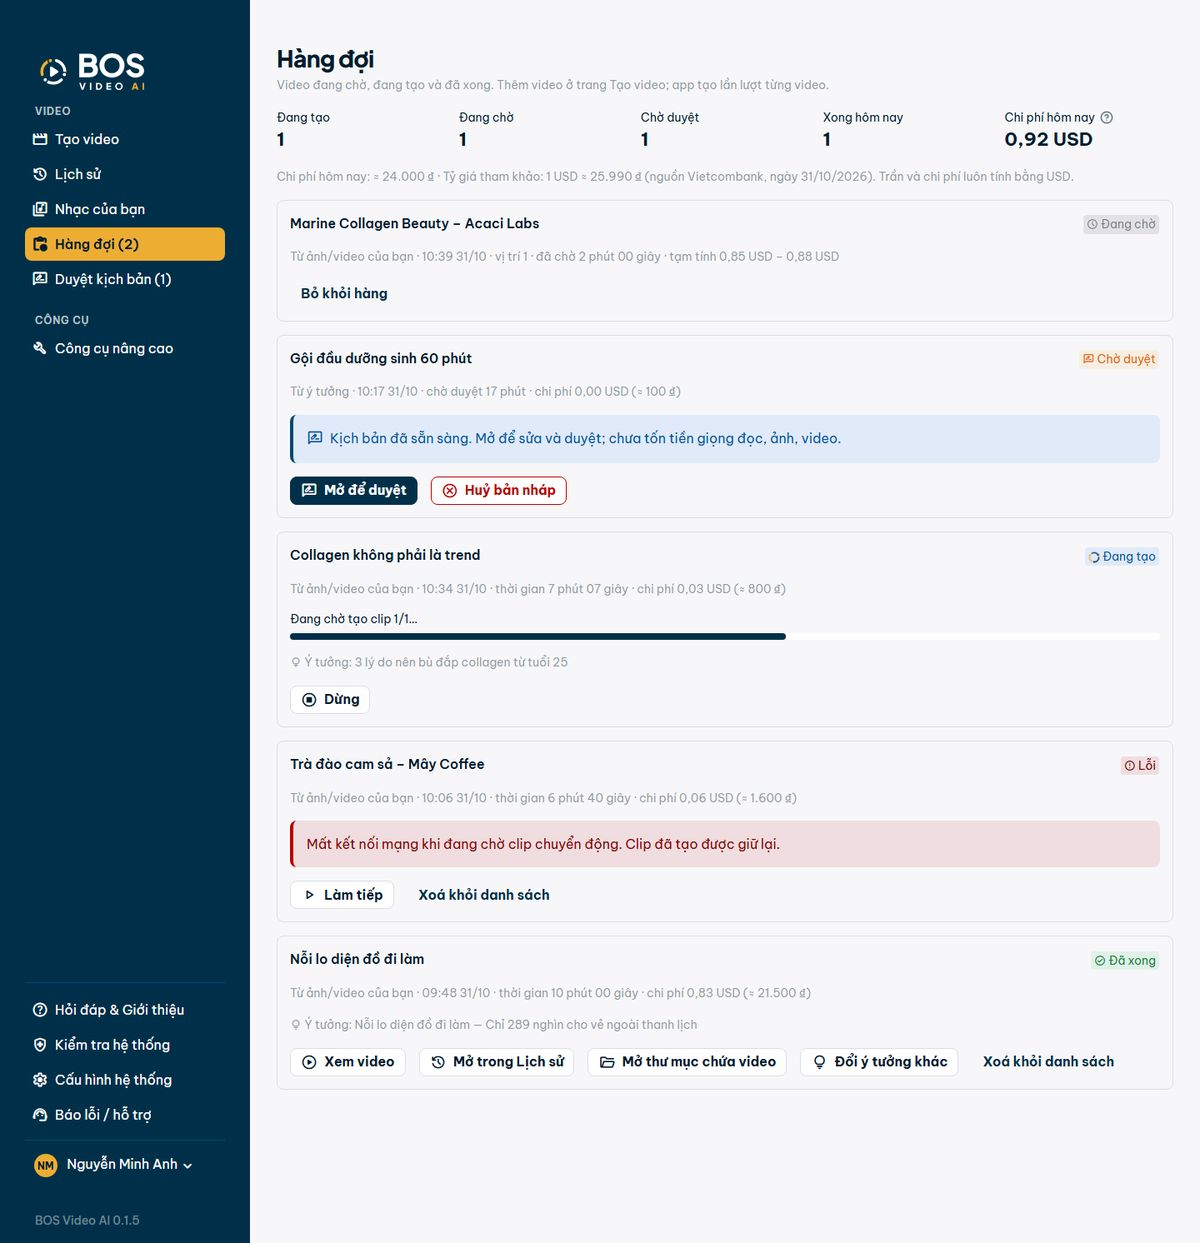
Task: Select title Trà đào cam sả – Mây Coffee
Action: point(387,764)
